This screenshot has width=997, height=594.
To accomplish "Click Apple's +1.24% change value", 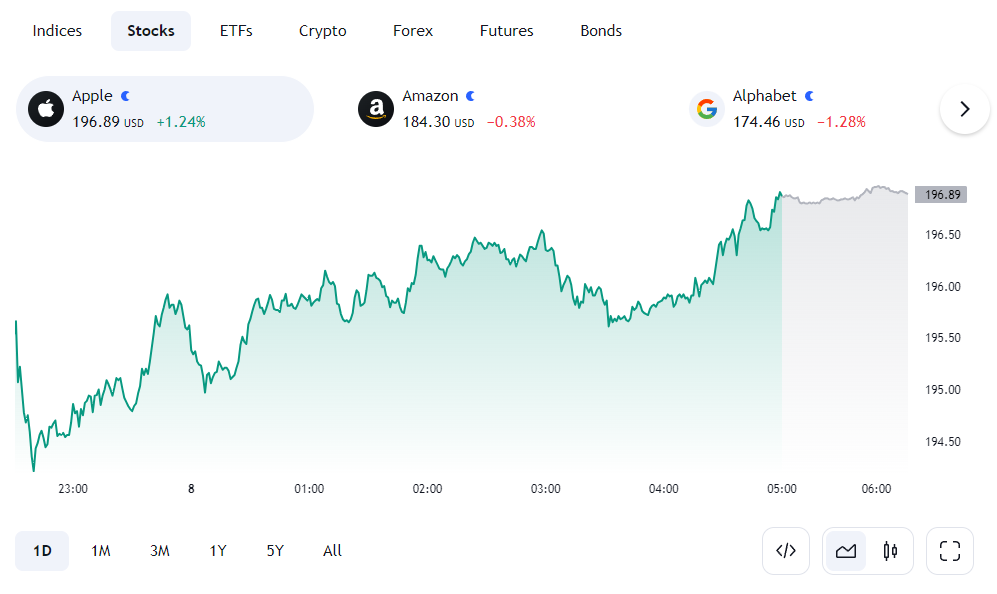I will [x=181, y=122].
